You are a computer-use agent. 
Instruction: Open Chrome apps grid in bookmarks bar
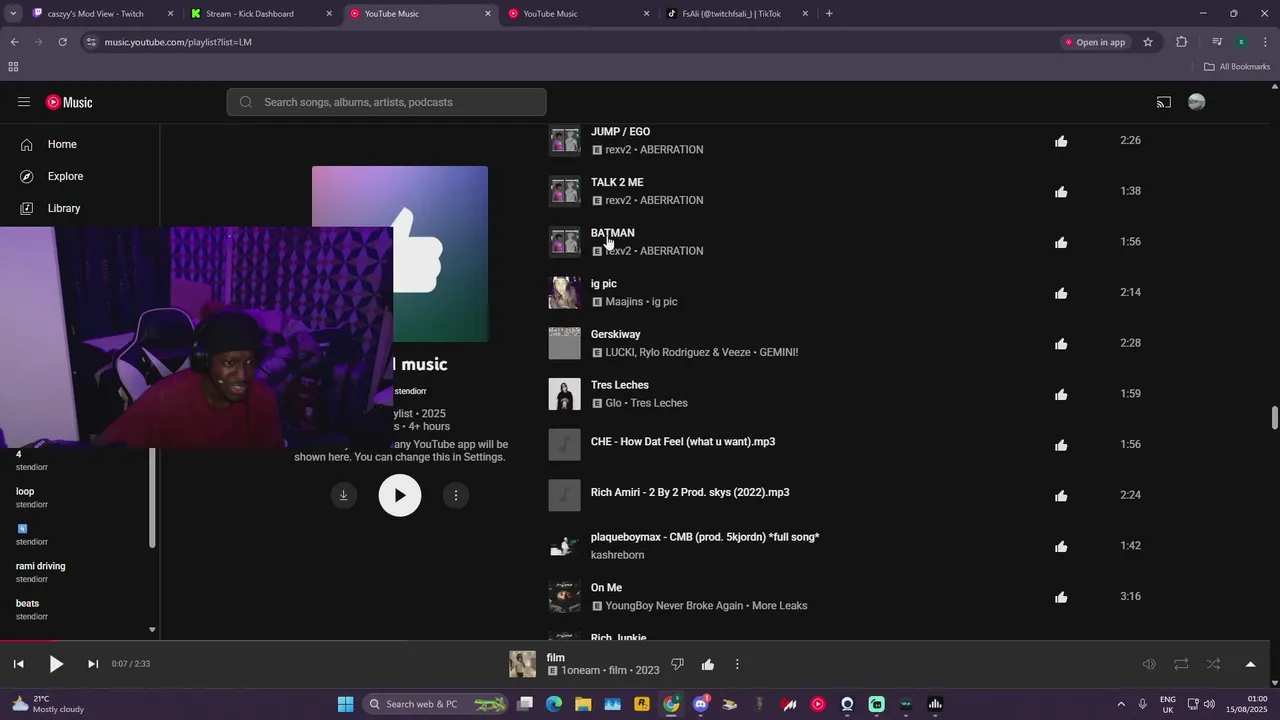(13, 67)
